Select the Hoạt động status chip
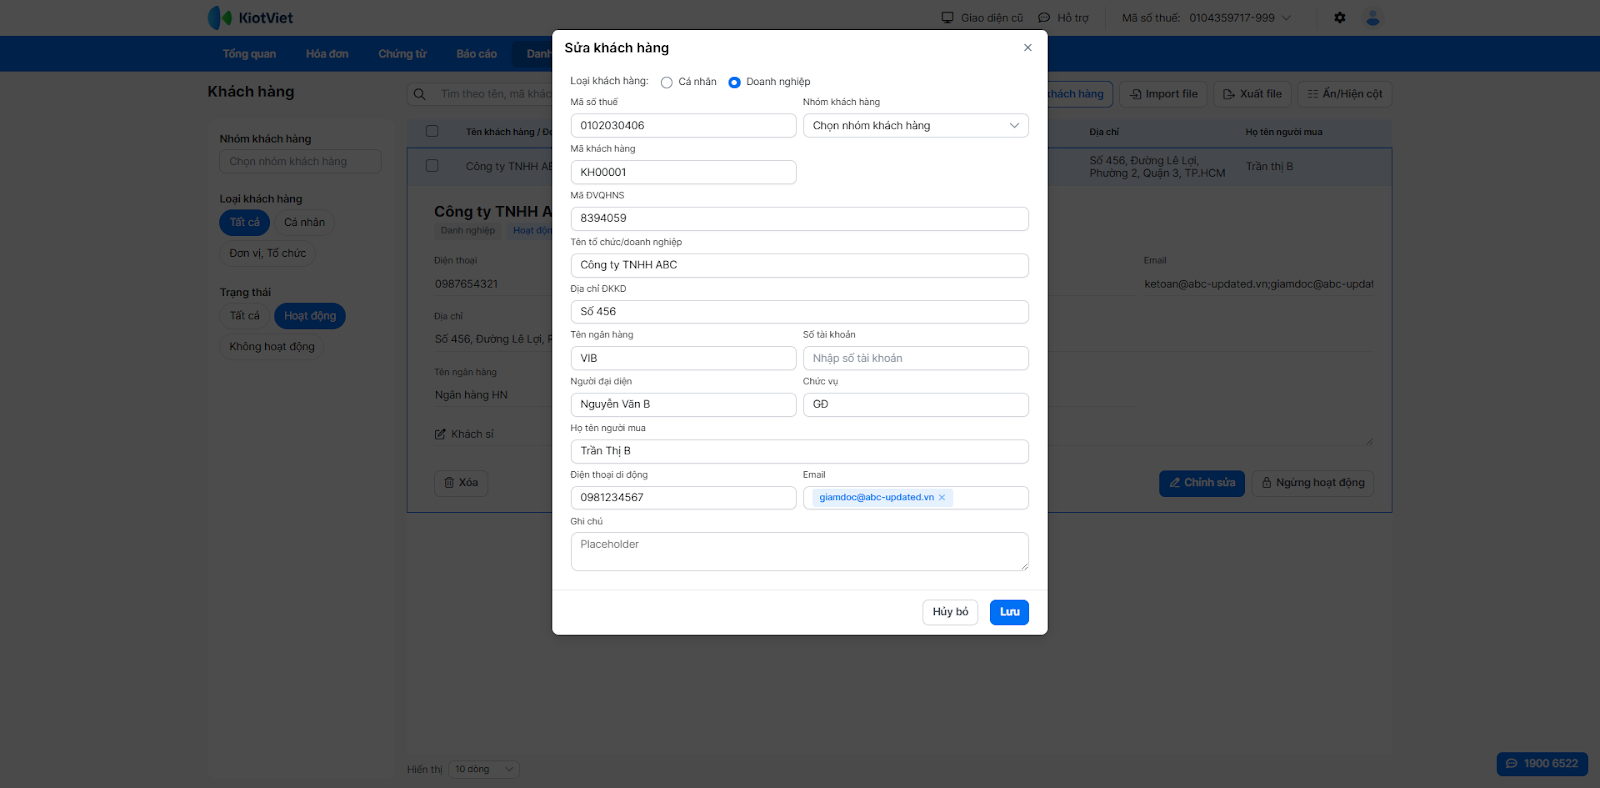 pos(310,316)
